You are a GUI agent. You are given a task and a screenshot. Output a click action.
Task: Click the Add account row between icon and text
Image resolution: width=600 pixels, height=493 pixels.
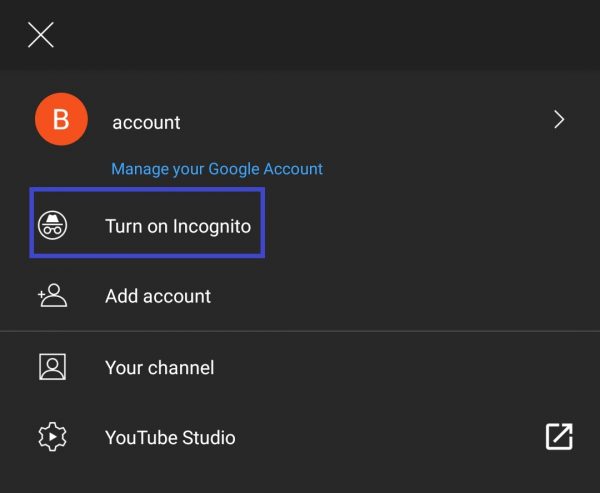click(86, 296)
